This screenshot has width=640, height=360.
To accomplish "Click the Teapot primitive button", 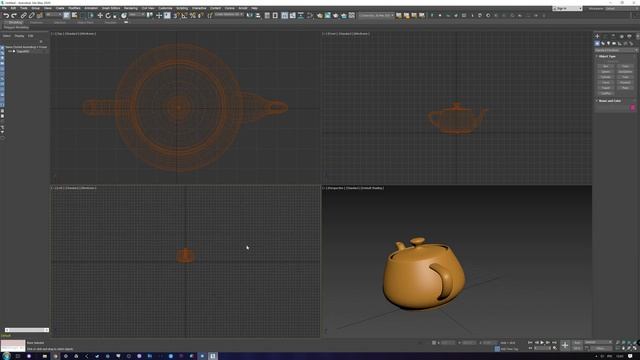I will (x=606, y=88).
